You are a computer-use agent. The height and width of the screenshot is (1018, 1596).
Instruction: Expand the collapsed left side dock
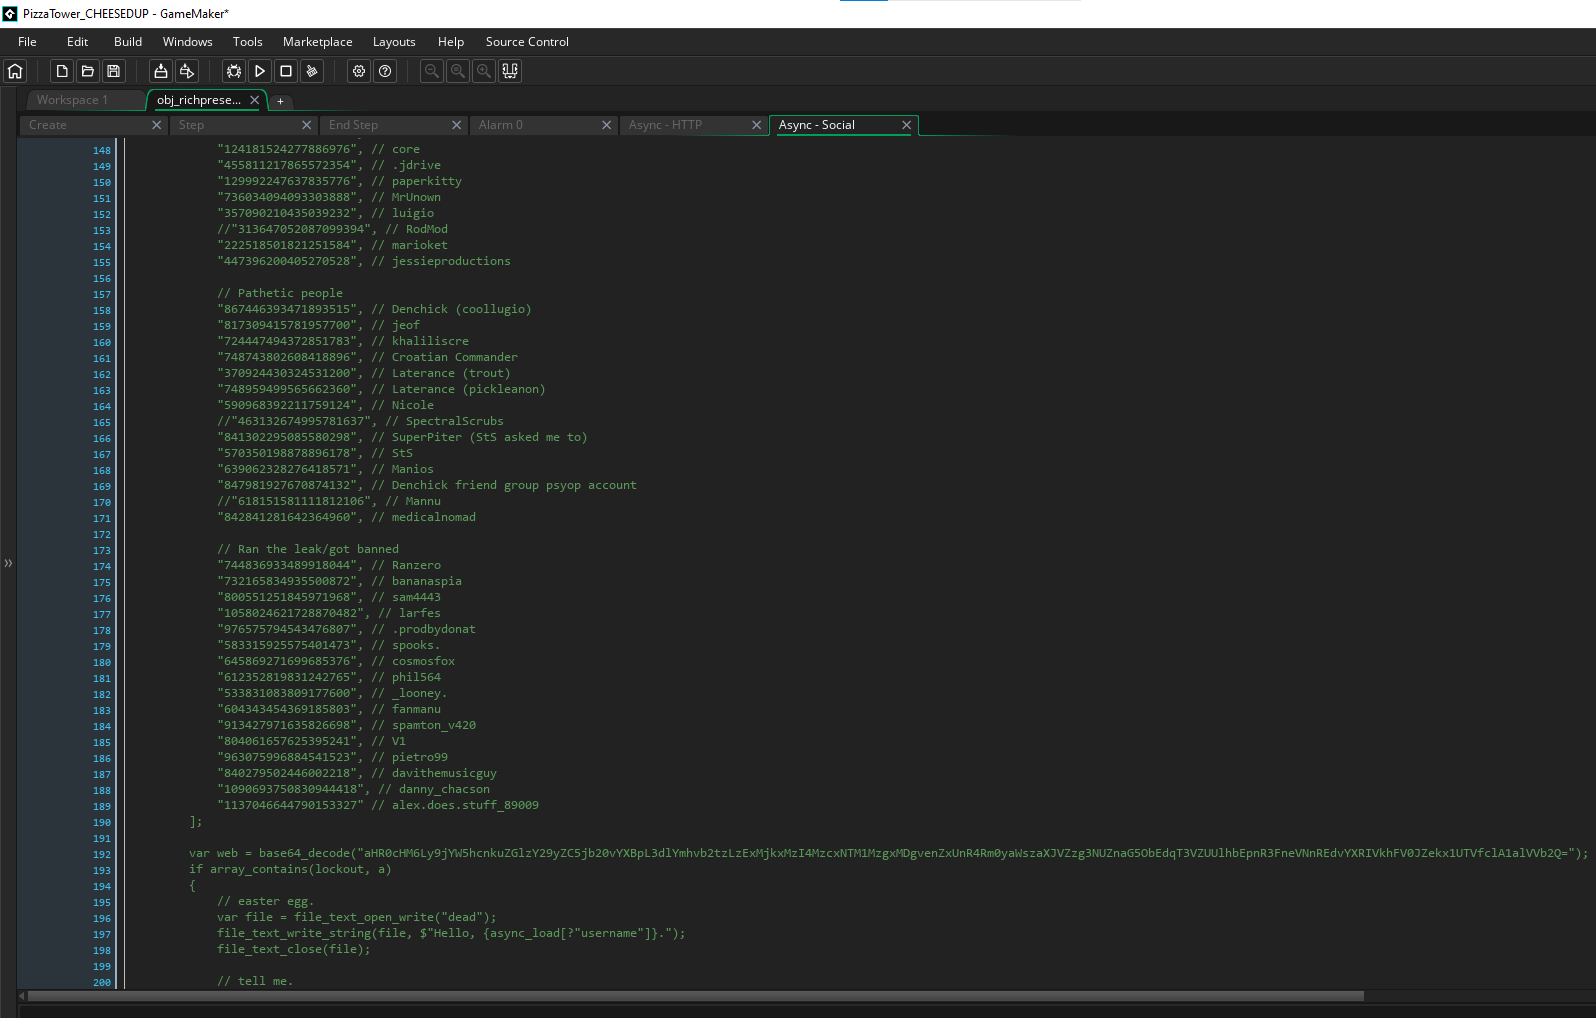click(8, 563)
